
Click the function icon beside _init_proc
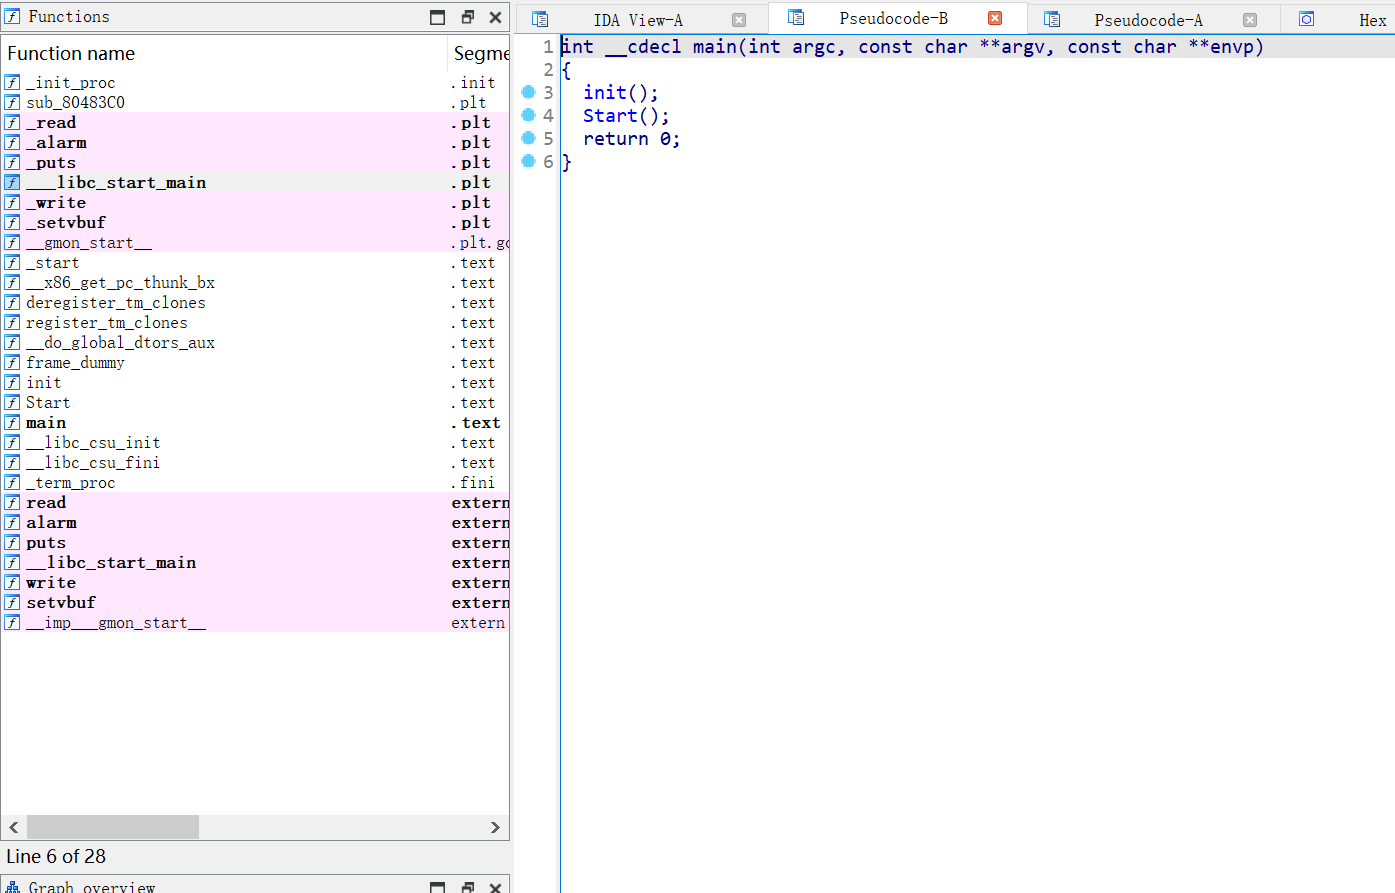pos(12,83)
